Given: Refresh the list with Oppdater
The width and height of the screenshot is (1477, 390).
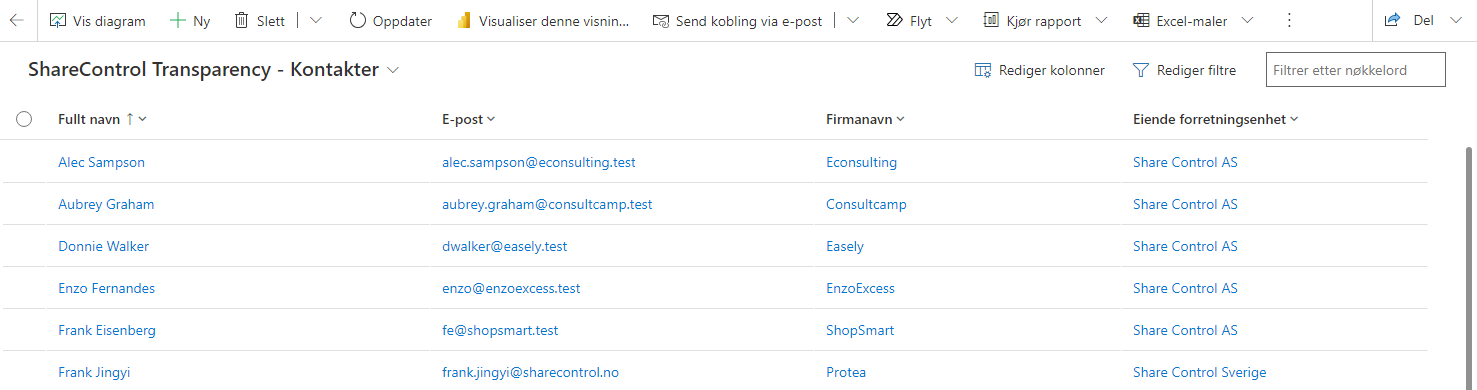Looking at the screenshot, I should [390, 20].
